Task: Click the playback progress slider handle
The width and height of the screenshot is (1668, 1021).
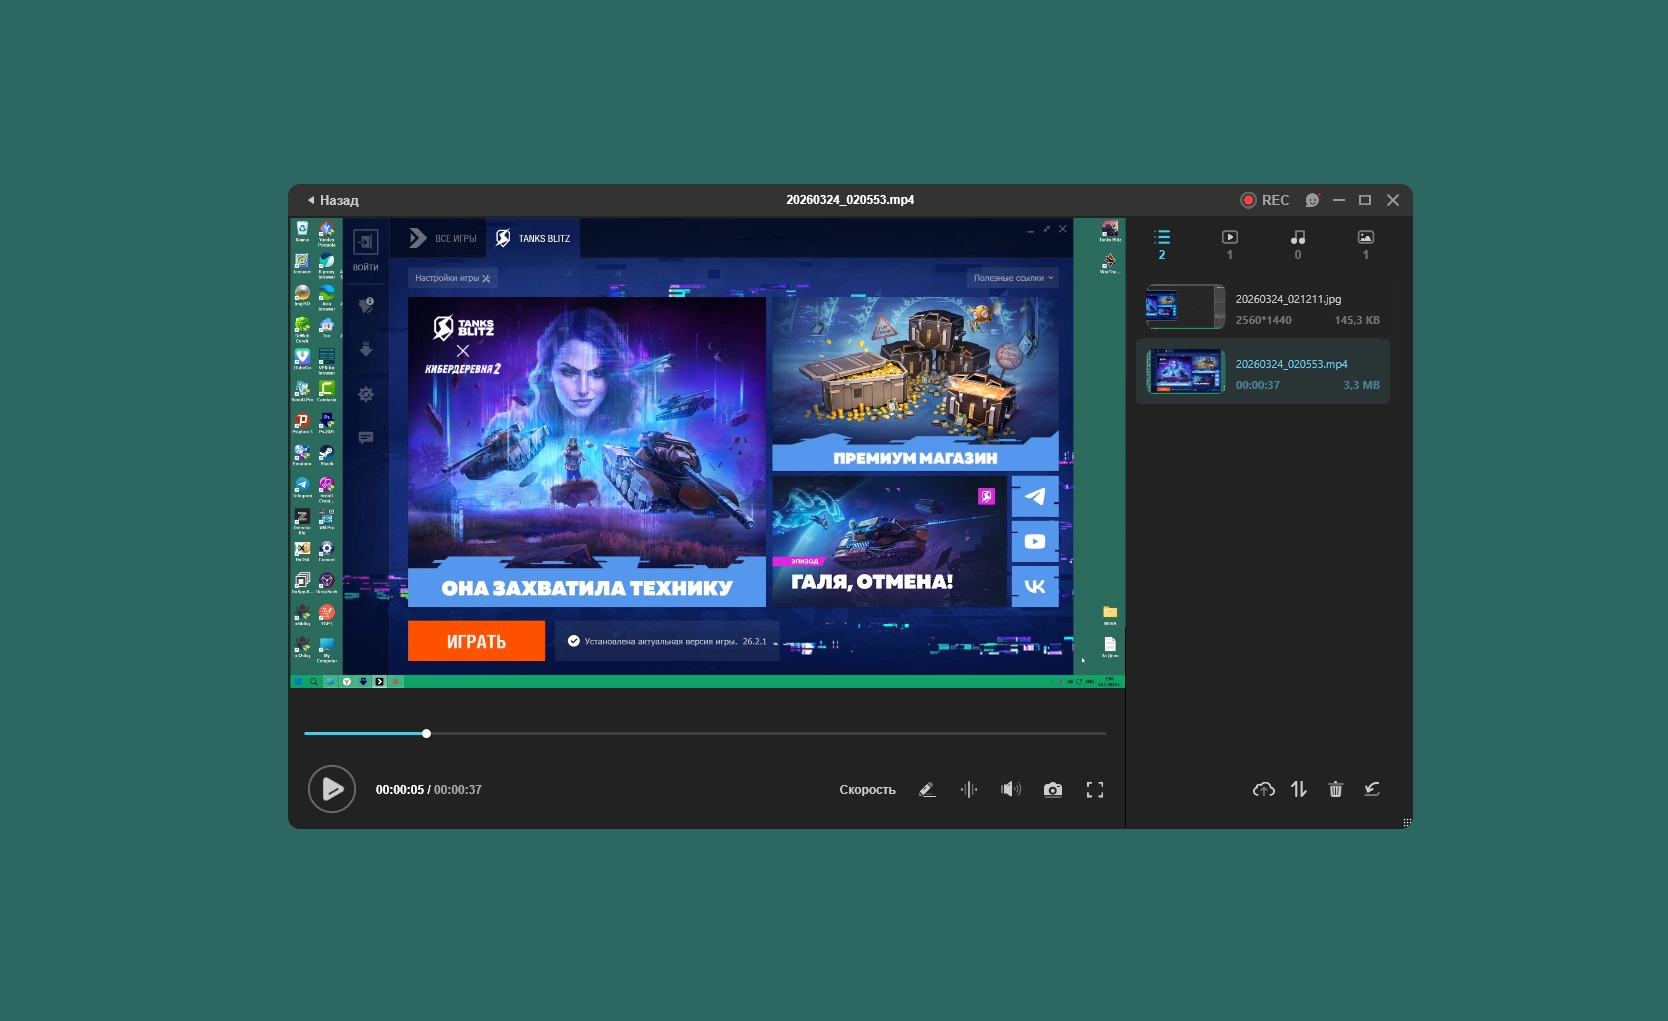Action: pyautogui.click(x=426, y=734)
